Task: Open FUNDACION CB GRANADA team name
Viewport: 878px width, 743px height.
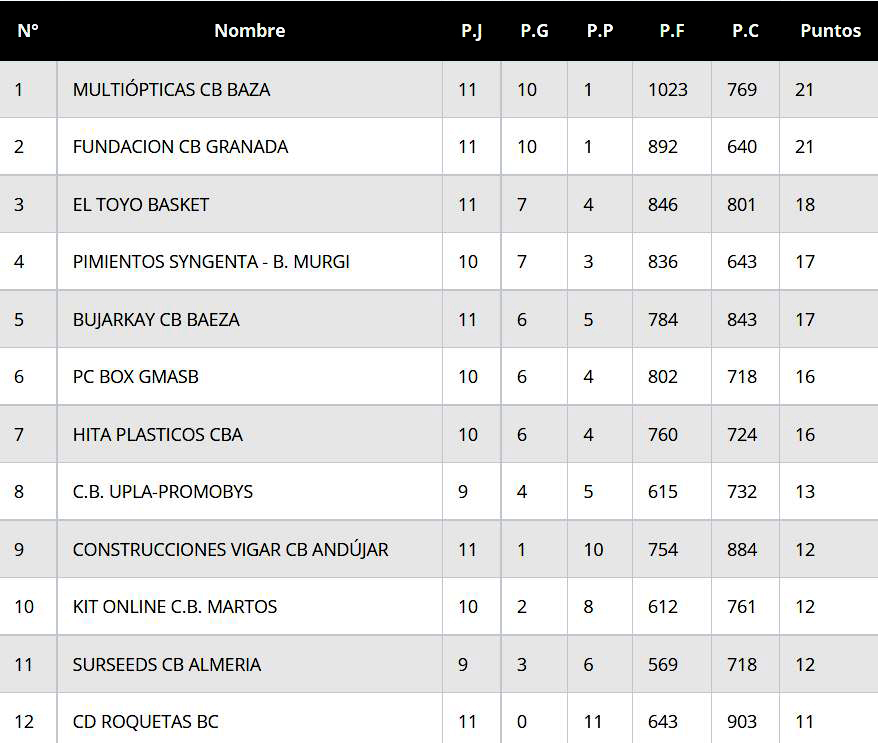Action: coord(180,146)
